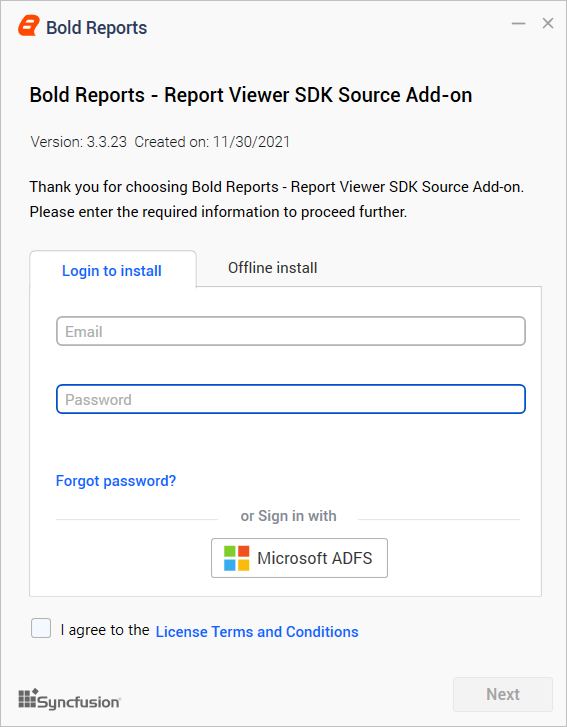This screenshot has width=567, height=727.
Task: Close the Bold Reports installer window
Action: point(548,23)
